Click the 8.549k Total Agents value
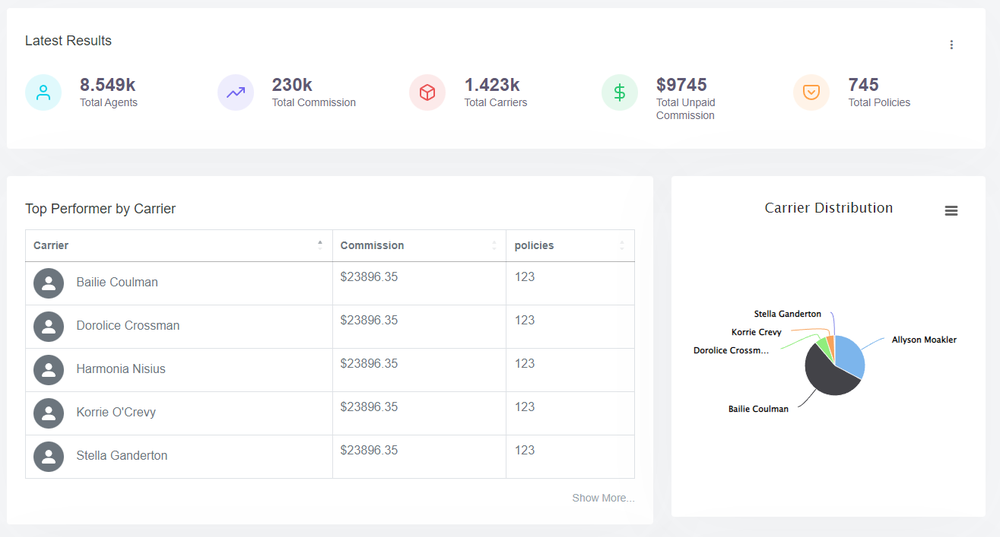Screen dimensions: 1000x537 [x=108, y=85]
